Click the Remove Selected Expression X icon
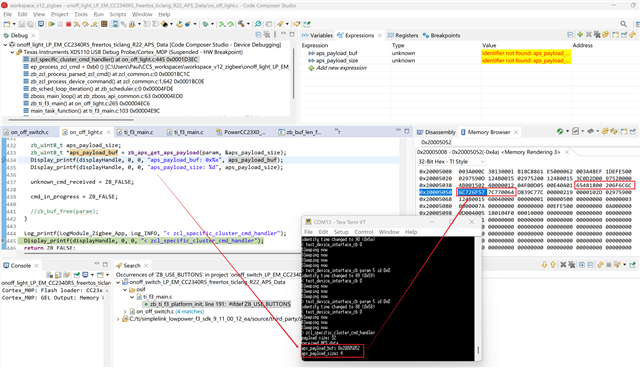 point(589,35)
